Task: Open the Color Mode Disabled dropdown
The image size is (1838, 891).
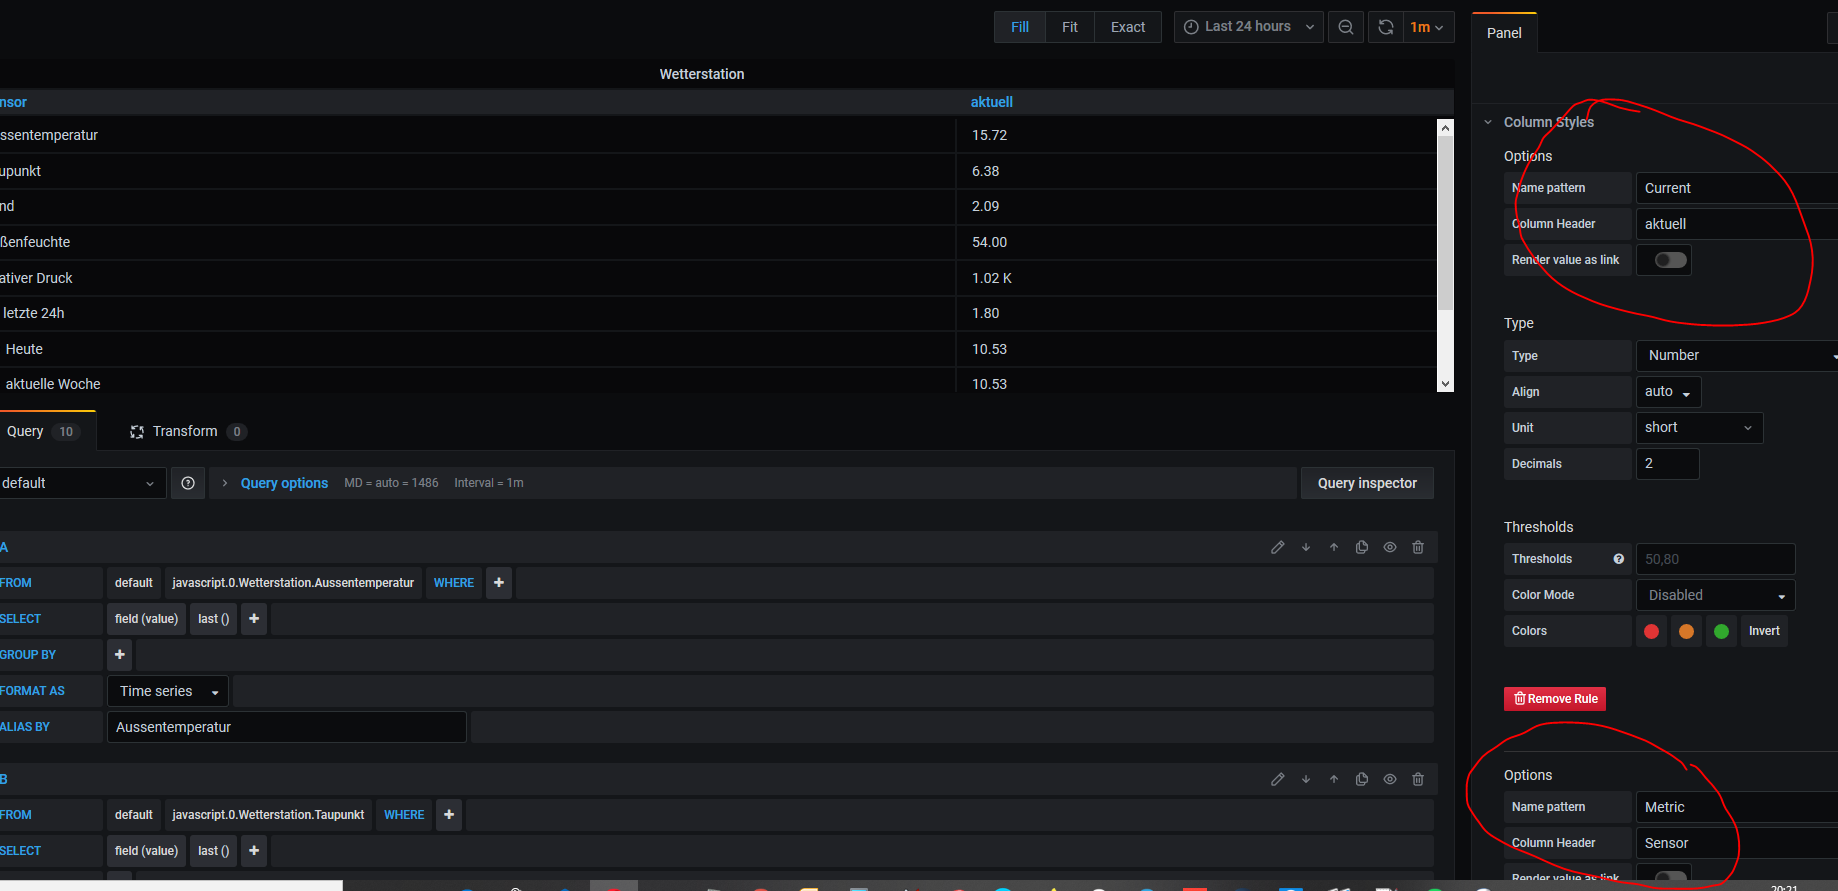Action: point(1715,595)
